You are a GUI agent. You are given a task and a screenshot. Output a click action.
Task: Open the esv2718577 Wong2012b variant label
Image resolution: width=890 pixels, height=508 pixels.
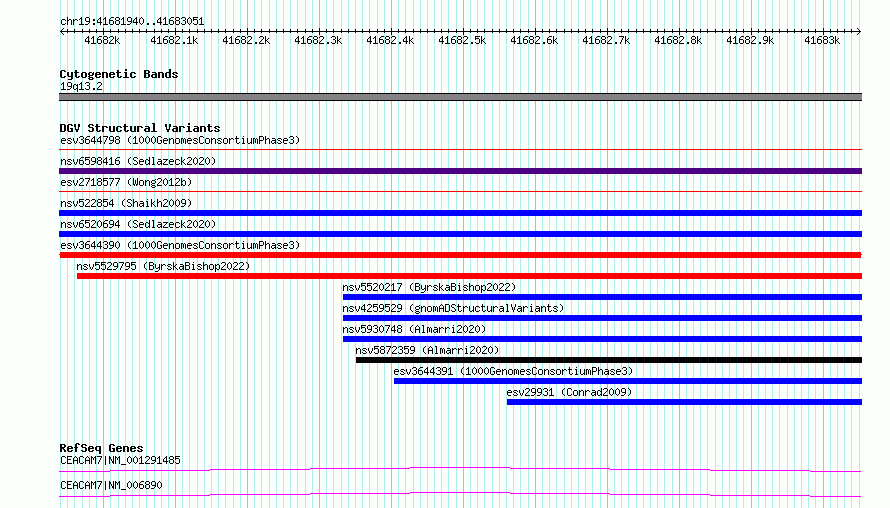(126, 182)
